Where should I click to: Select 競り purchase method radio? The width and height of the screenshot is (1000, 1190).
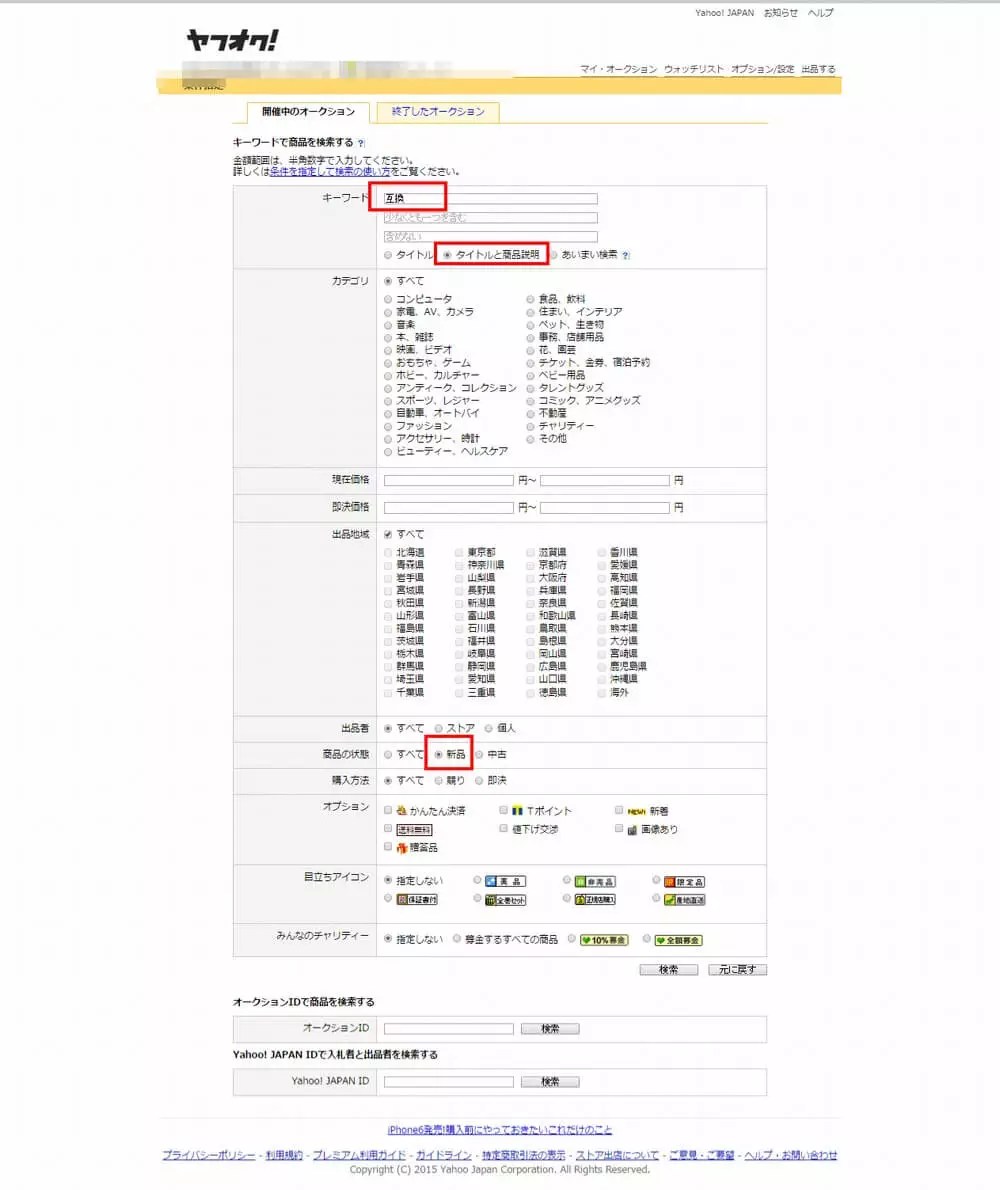pyautogui.click(x=438, y=780)
